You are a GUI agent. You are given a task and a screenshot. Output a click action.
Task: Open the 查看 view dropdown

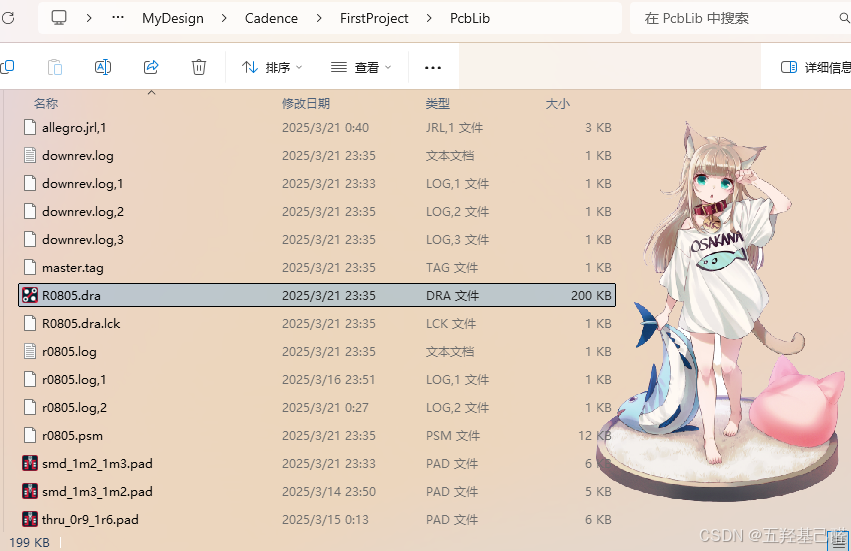361,67
